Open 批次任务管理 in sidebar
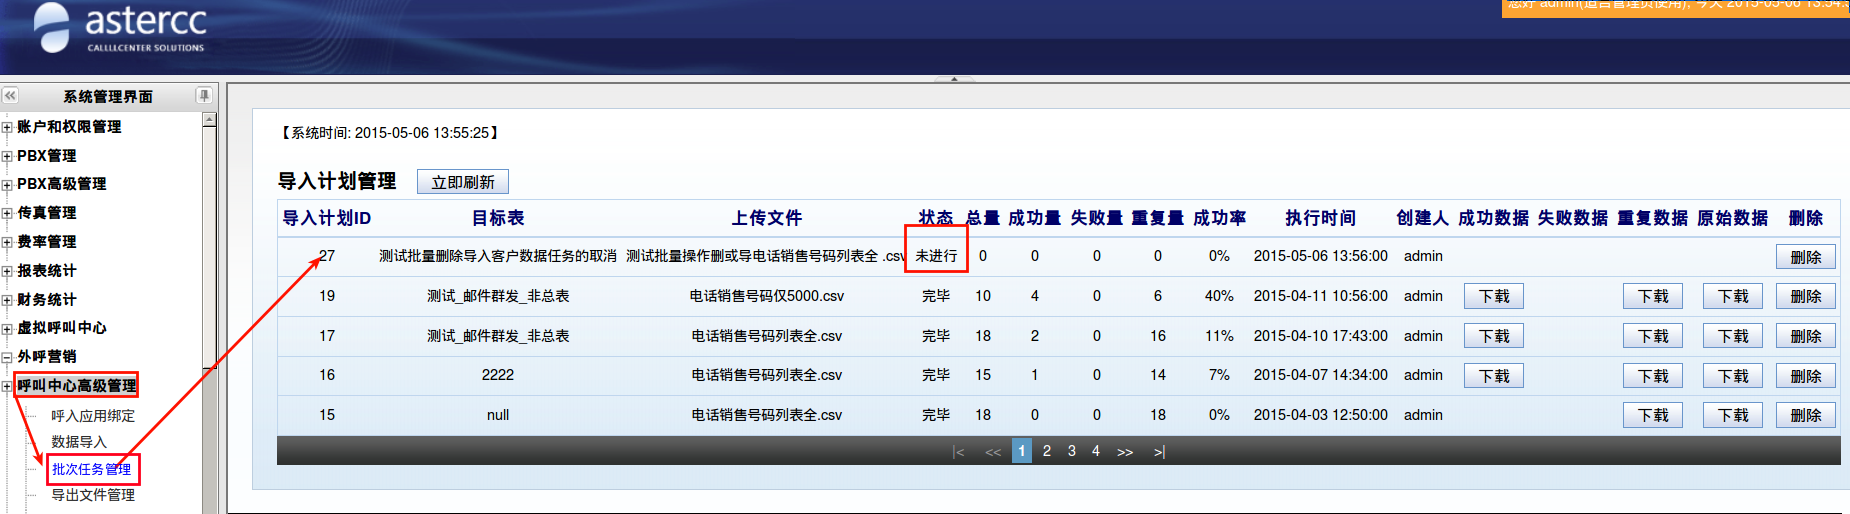Screen dimensions: 1850x514 (x=91, y=469)
